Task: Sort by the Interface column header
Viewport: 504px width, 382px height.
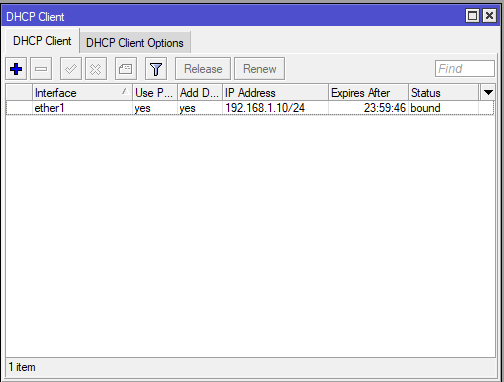Action: (82, 92)
